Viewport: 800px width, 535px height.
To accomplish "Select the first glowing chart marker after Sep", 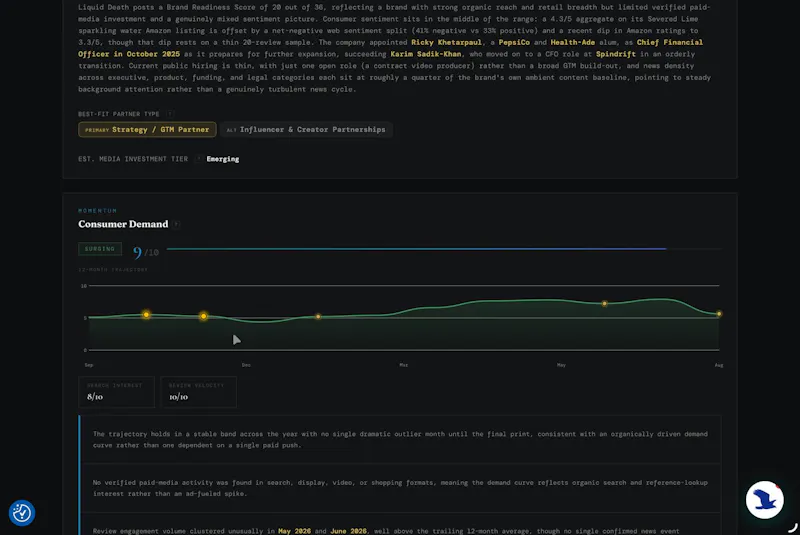I will click(x=146, y=315).
